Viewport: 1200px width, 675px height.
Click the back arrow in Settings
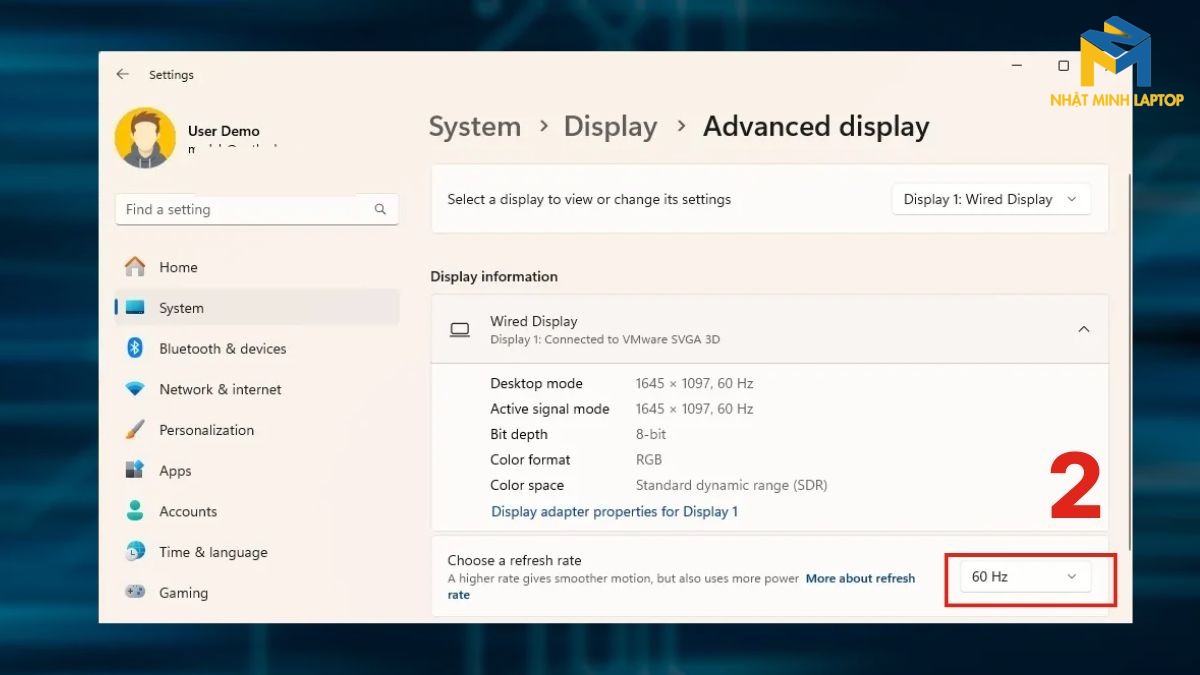122,74
